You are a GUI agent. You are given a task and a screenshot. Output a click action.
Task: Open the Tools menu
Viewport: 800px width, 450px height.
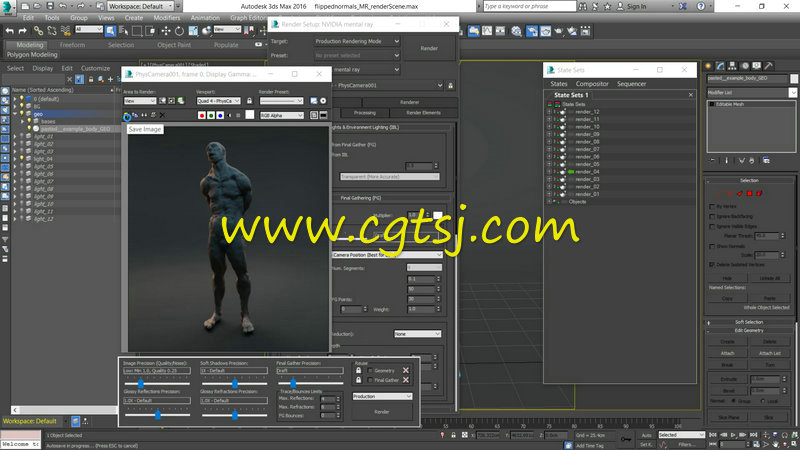(x=52, y=18)
